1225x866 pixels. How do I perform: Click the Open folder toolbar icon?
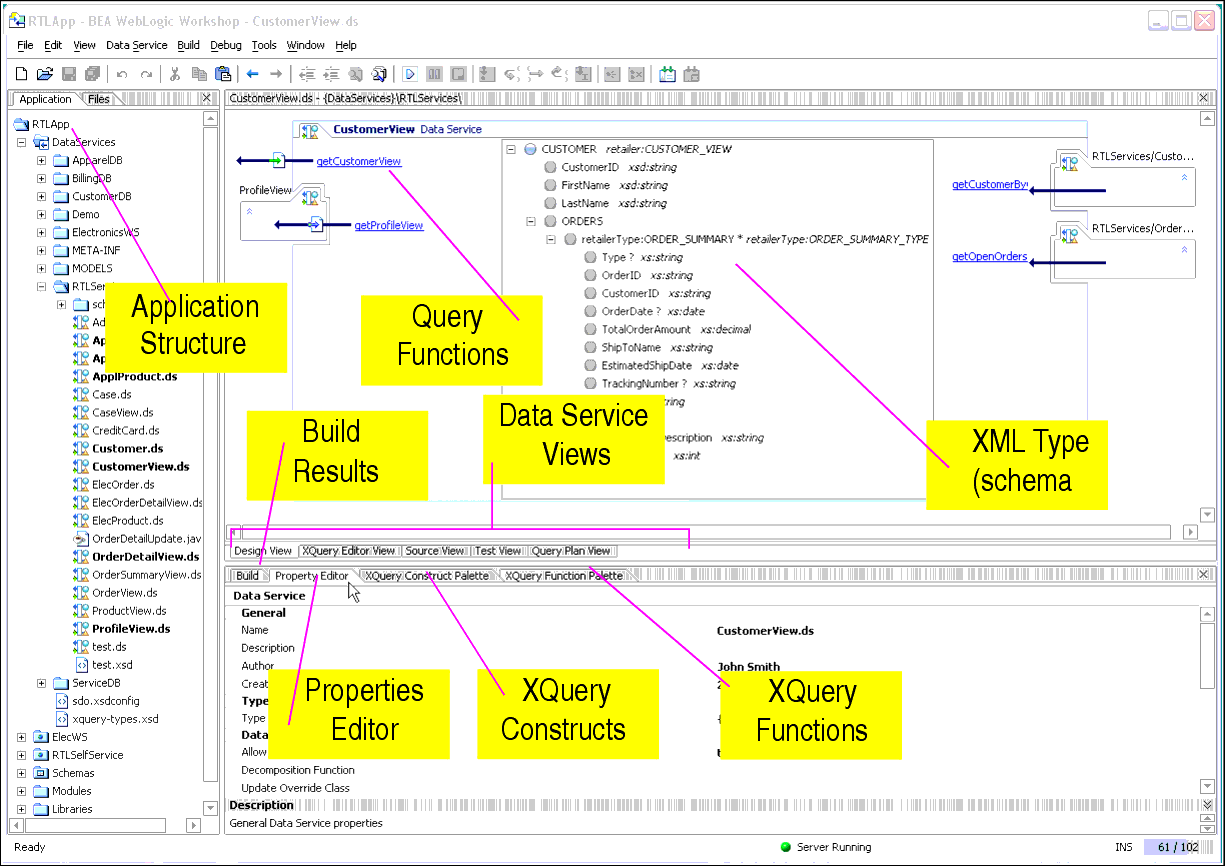click(45, 74)
